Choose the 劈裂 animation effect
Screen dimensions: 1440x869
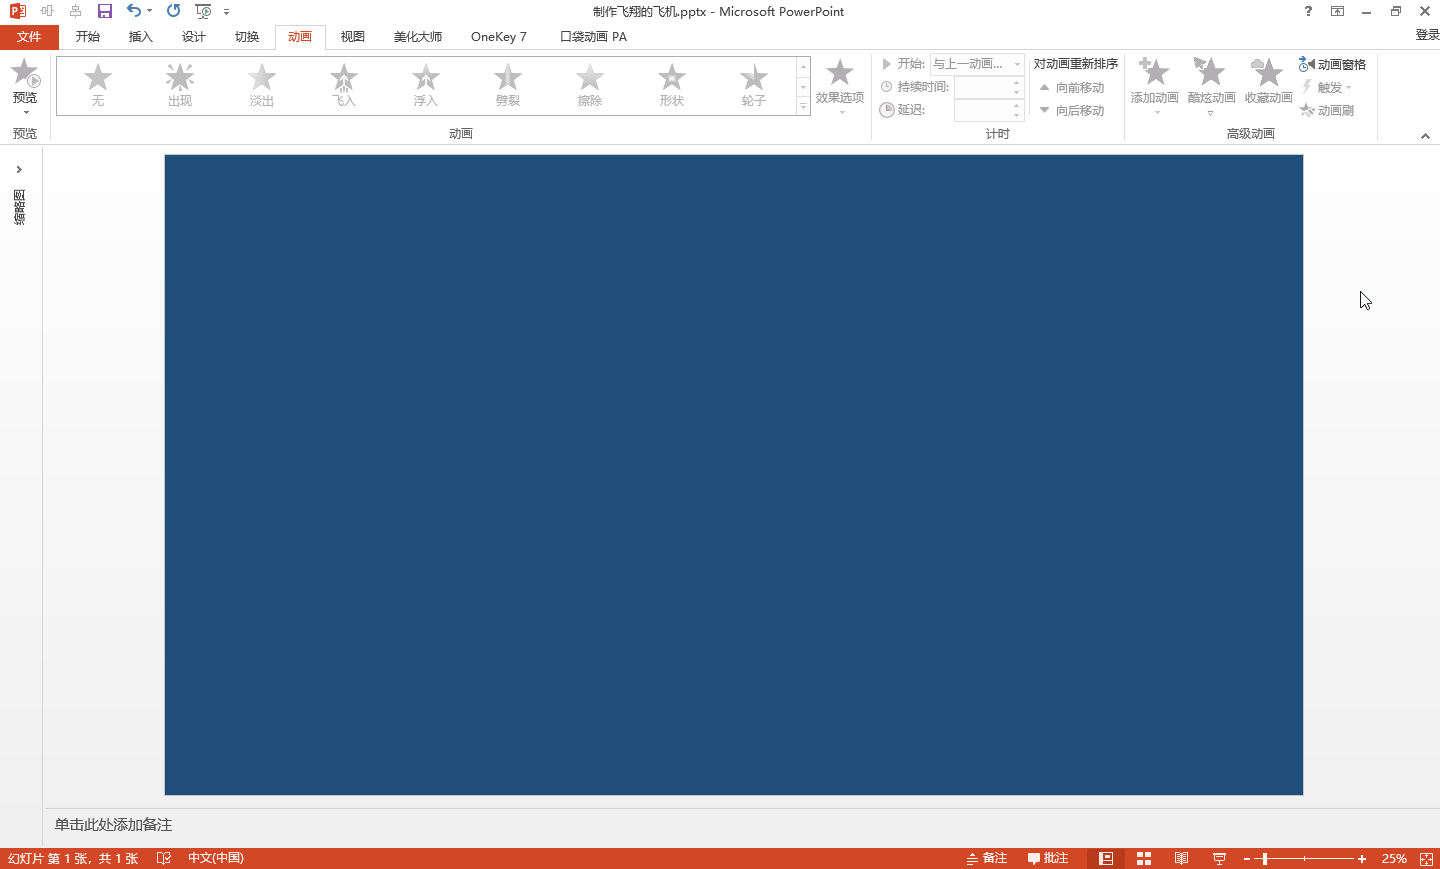(508, 86)
